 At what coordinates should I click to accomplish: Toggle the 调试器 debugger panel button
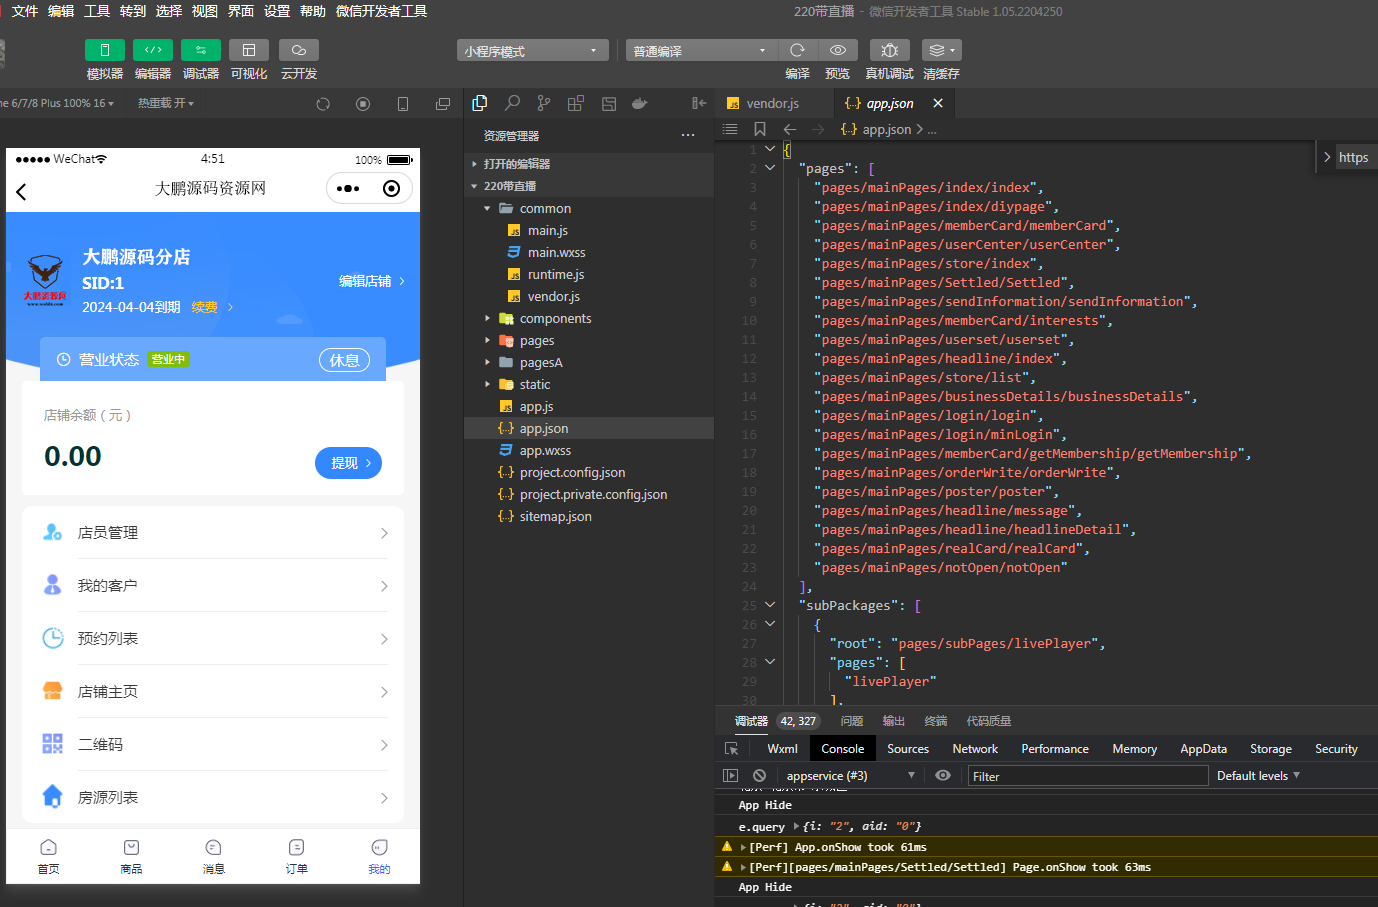201,50
